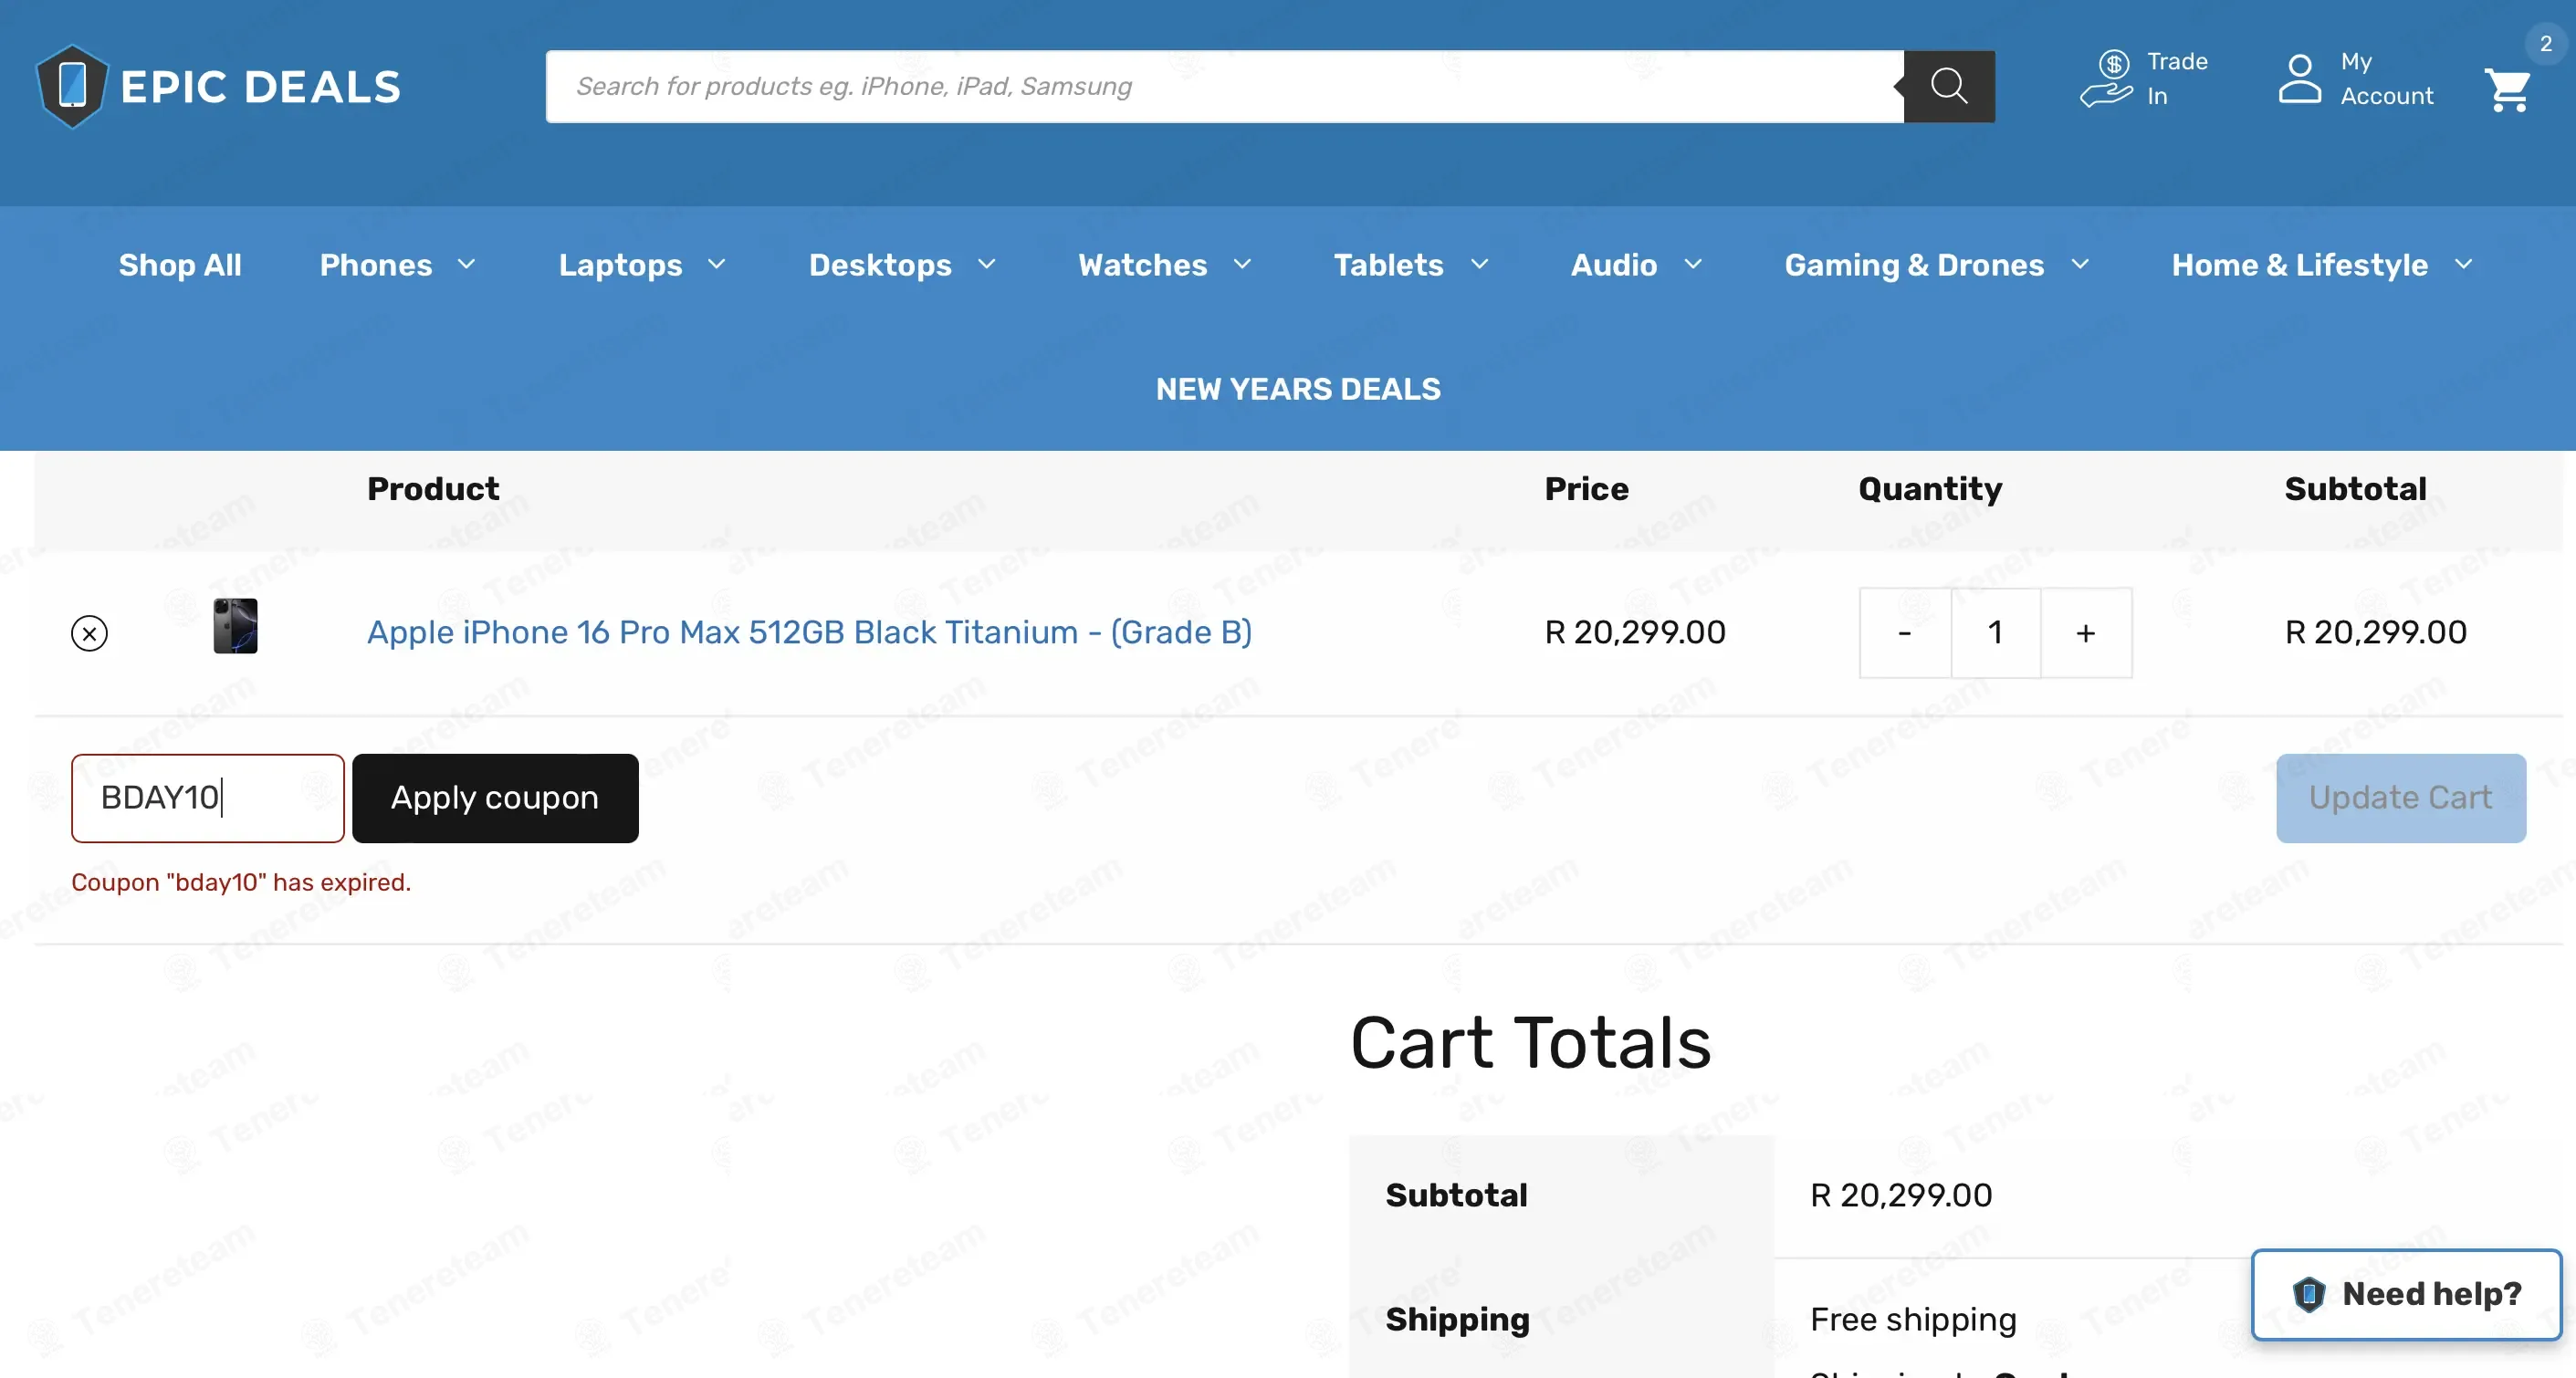Image resolution: width=2576 pixels, height=1378 pixels.
Task: Open My Account user icon
Action: coord(2299,79)
